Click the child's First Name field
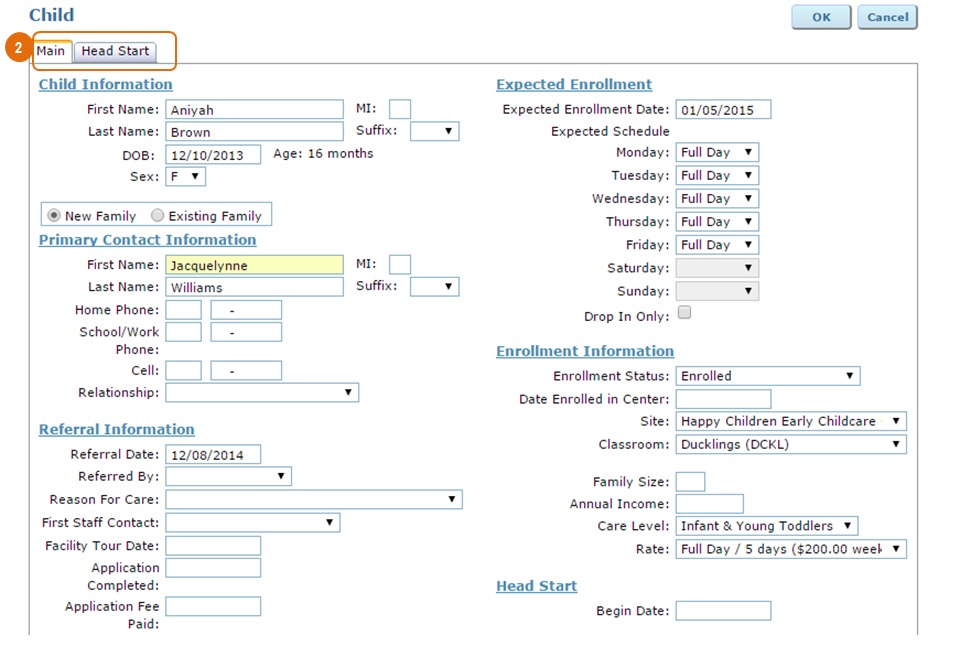The width and height of the screenshot is (960, 648). (x=254, y=110)
